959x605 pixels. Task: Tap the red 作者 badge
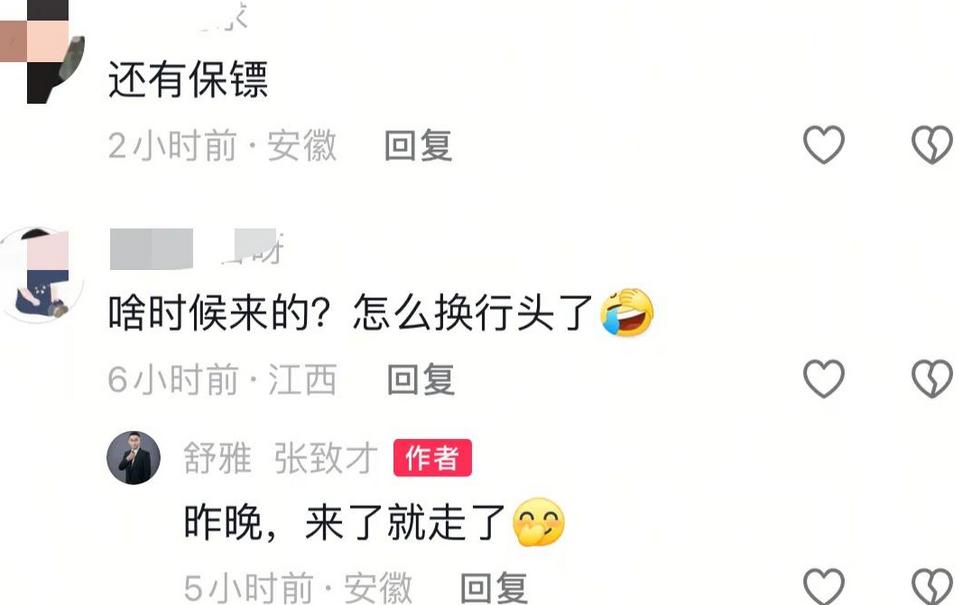(x=432, y=458)
